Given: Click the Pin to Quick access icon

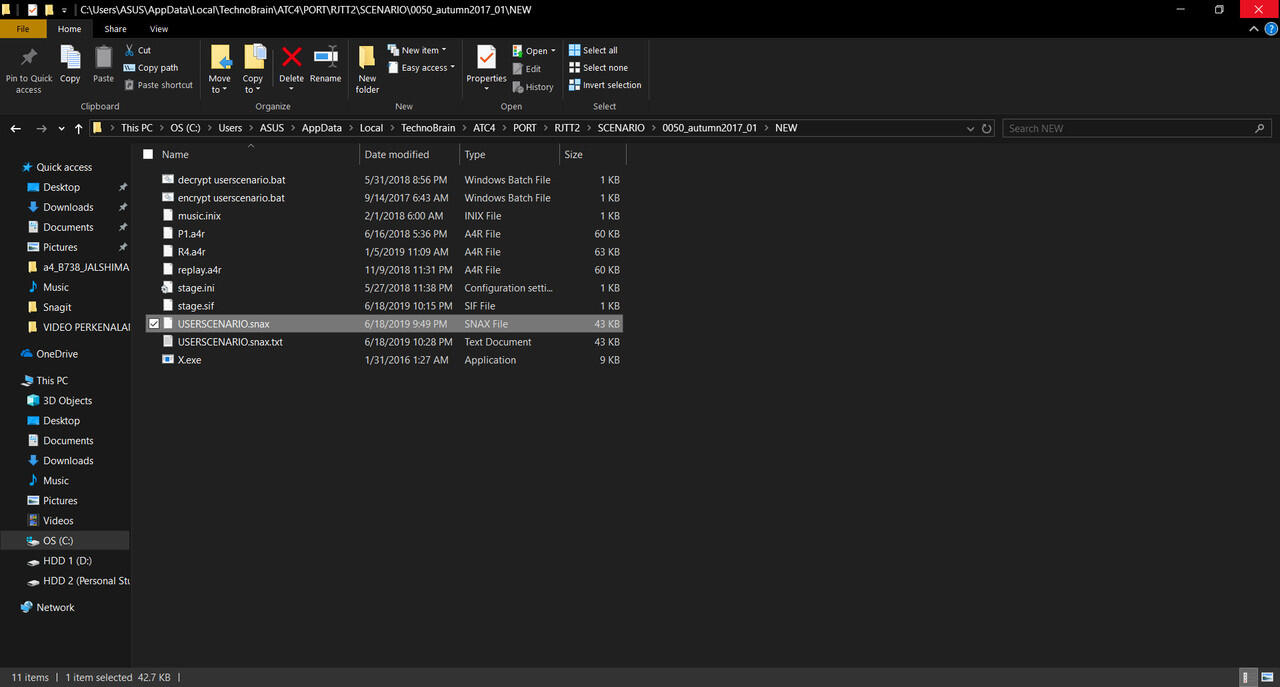Looking at the screenshot, I should click(29, 59).
